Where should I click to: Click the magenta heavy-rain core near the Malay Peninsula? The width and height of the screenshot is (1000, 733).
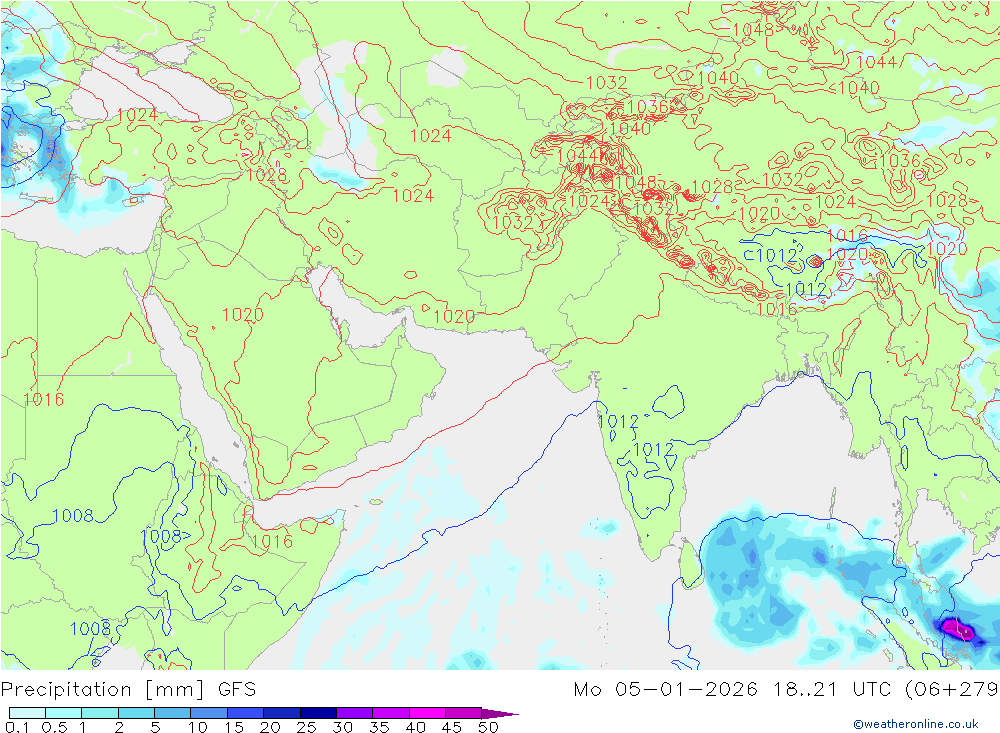point(957,630)
